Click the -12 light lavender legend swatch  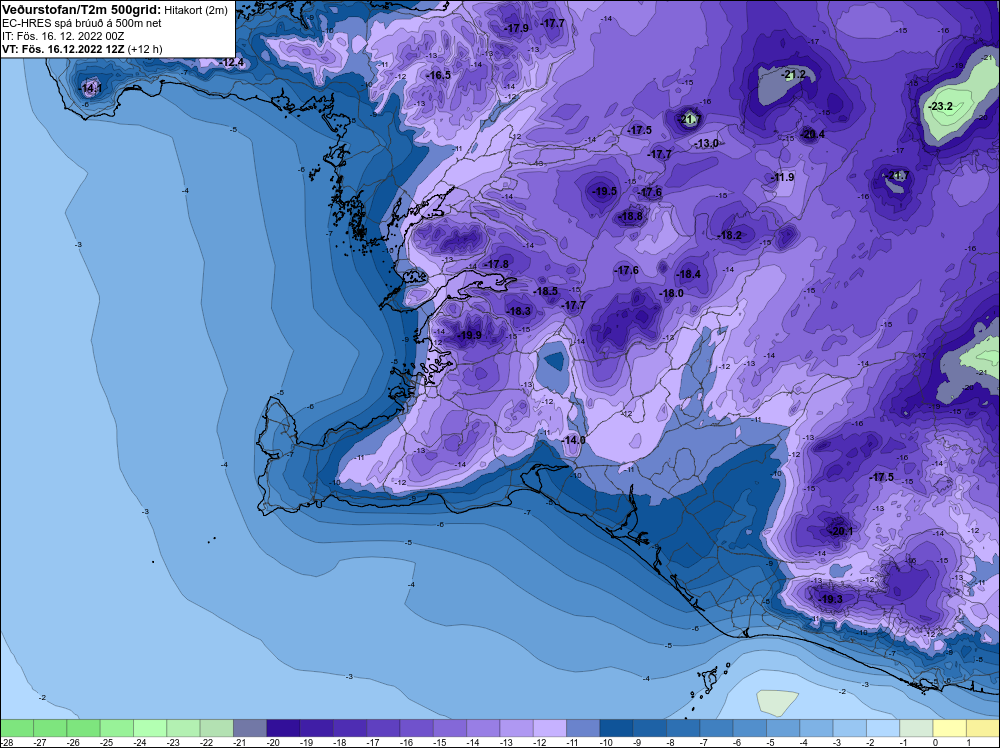[x=550, y=728]
